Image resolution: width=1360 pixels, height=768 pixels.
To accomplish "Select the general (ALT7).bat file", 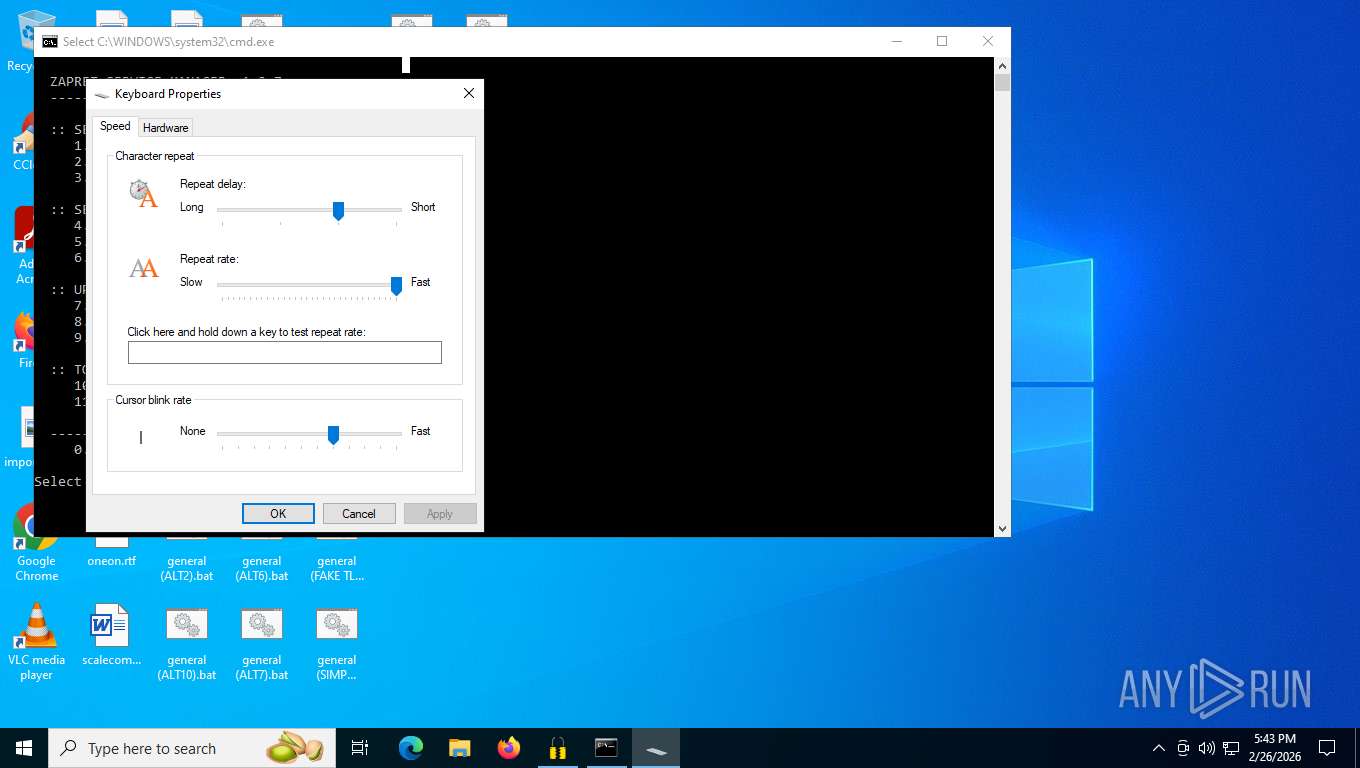I will click(262, 642).
